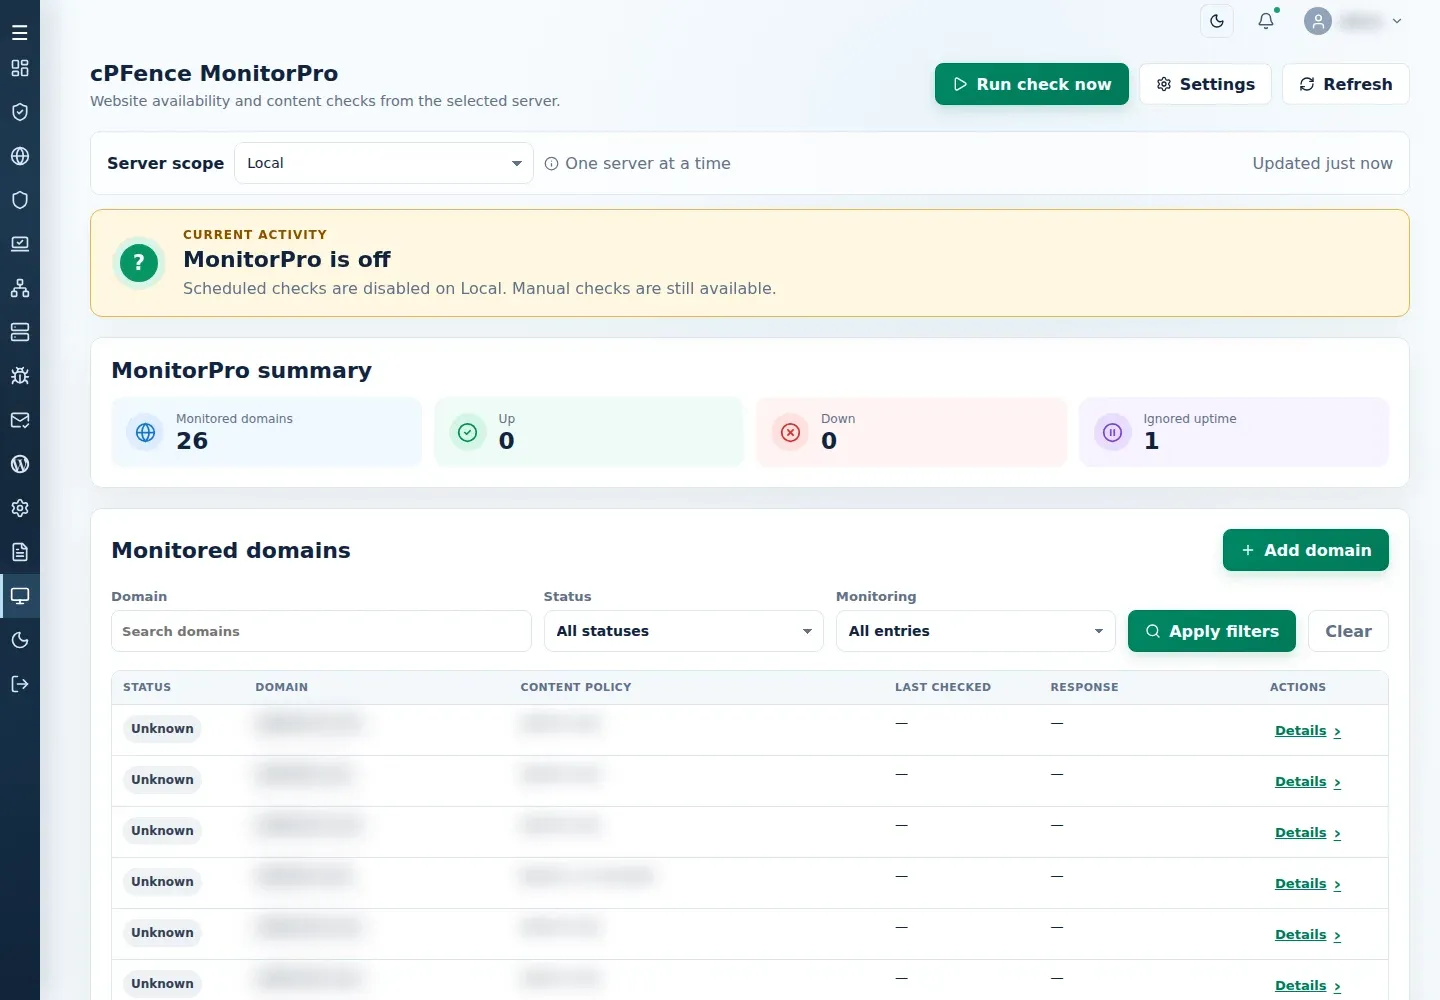
Task: Click the question mark icon in Current Activity
Action: (139, 264)
